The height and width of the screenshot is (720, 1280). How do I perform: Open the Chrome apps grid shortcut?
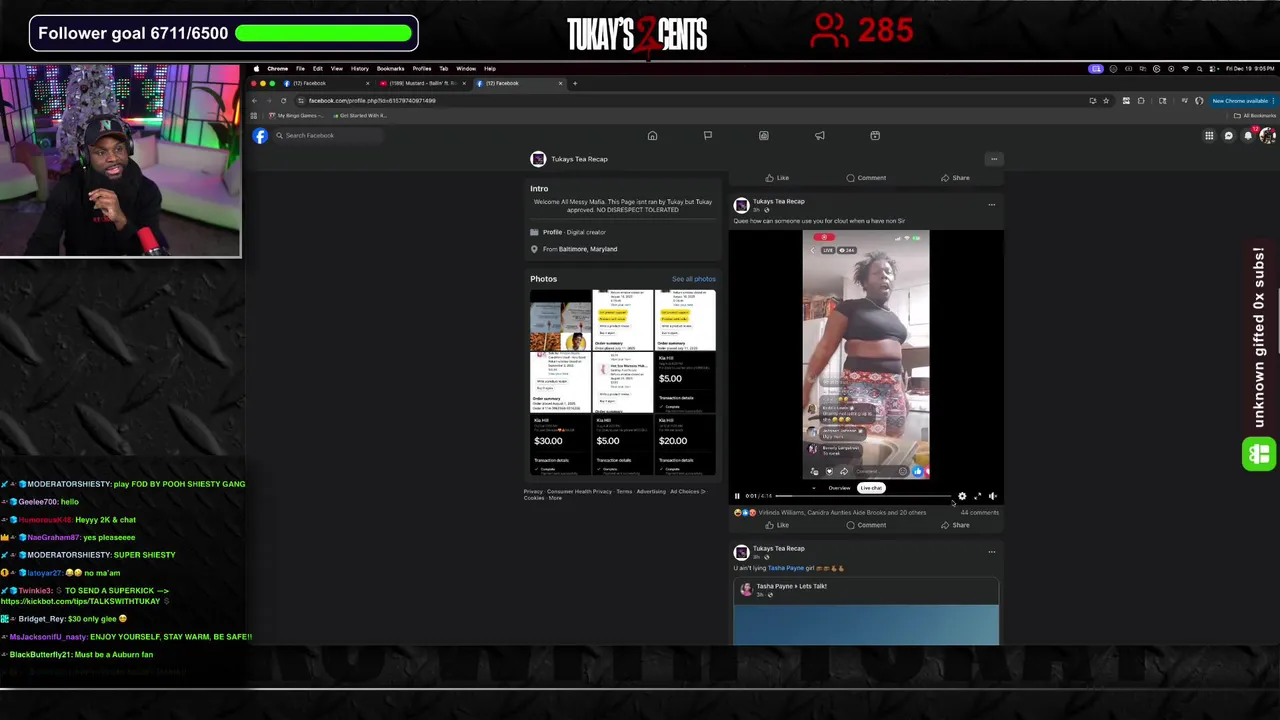coord(254,116)
